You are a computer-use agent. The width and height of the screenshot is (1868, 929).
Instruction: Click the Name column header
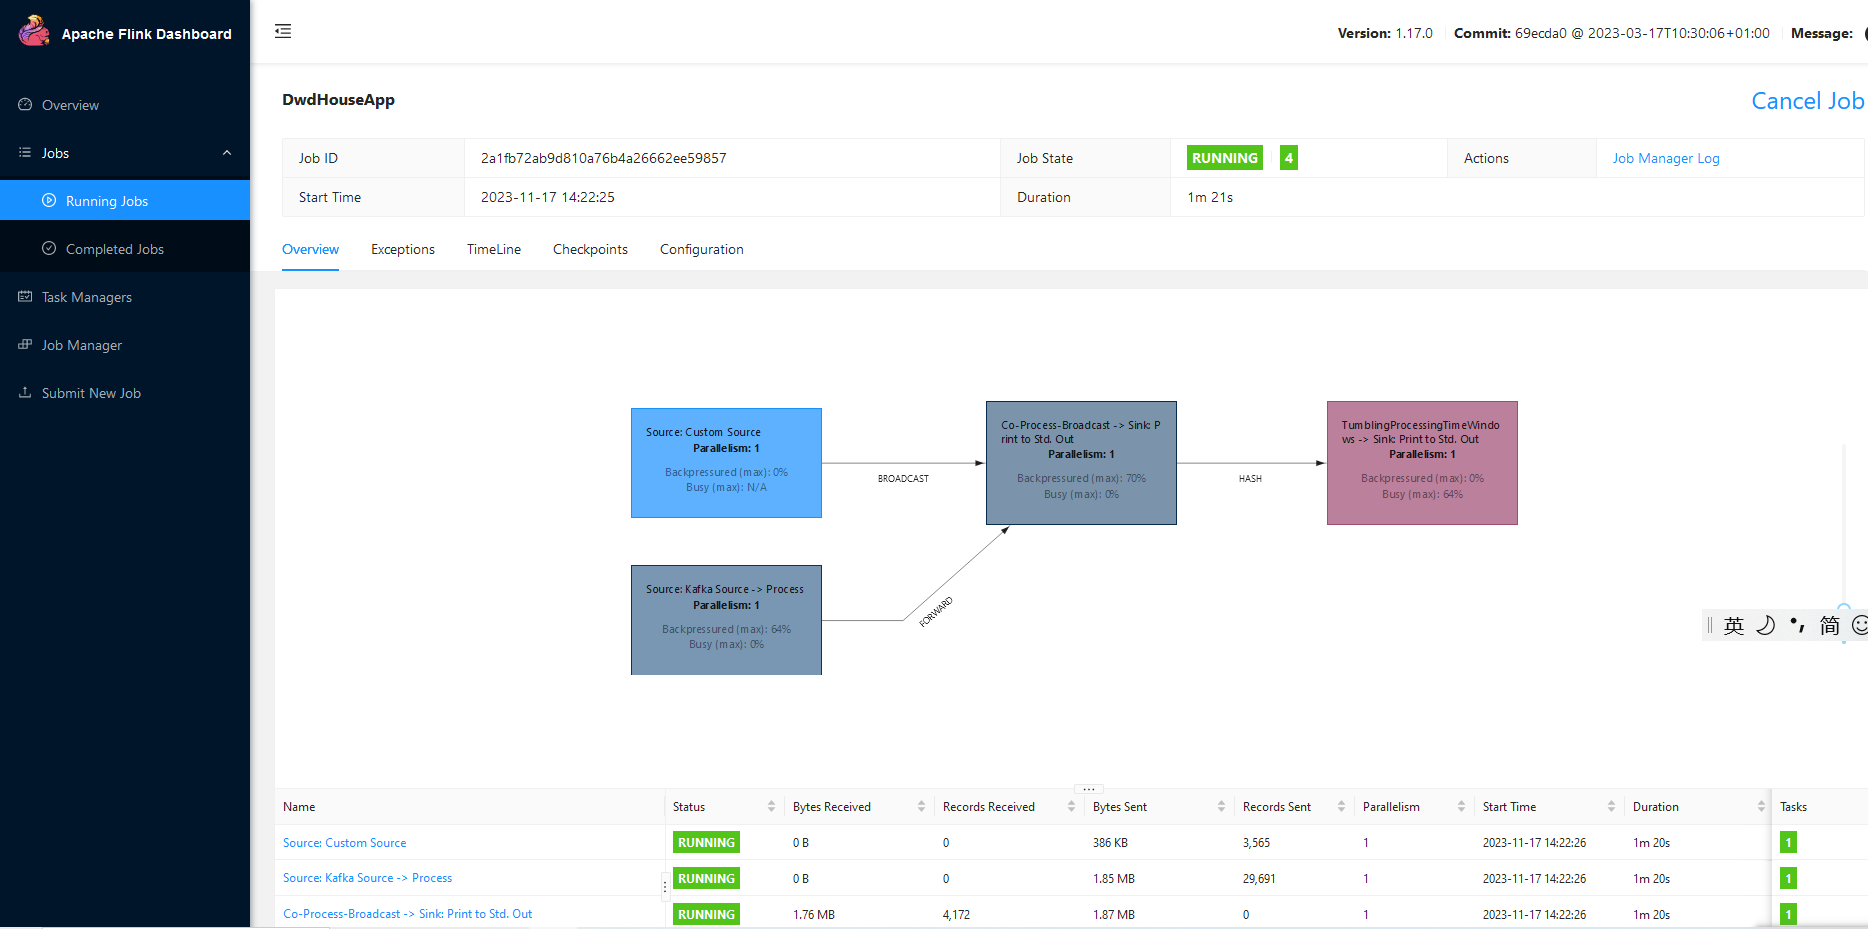pyautogui.click(x=299, y=807)
